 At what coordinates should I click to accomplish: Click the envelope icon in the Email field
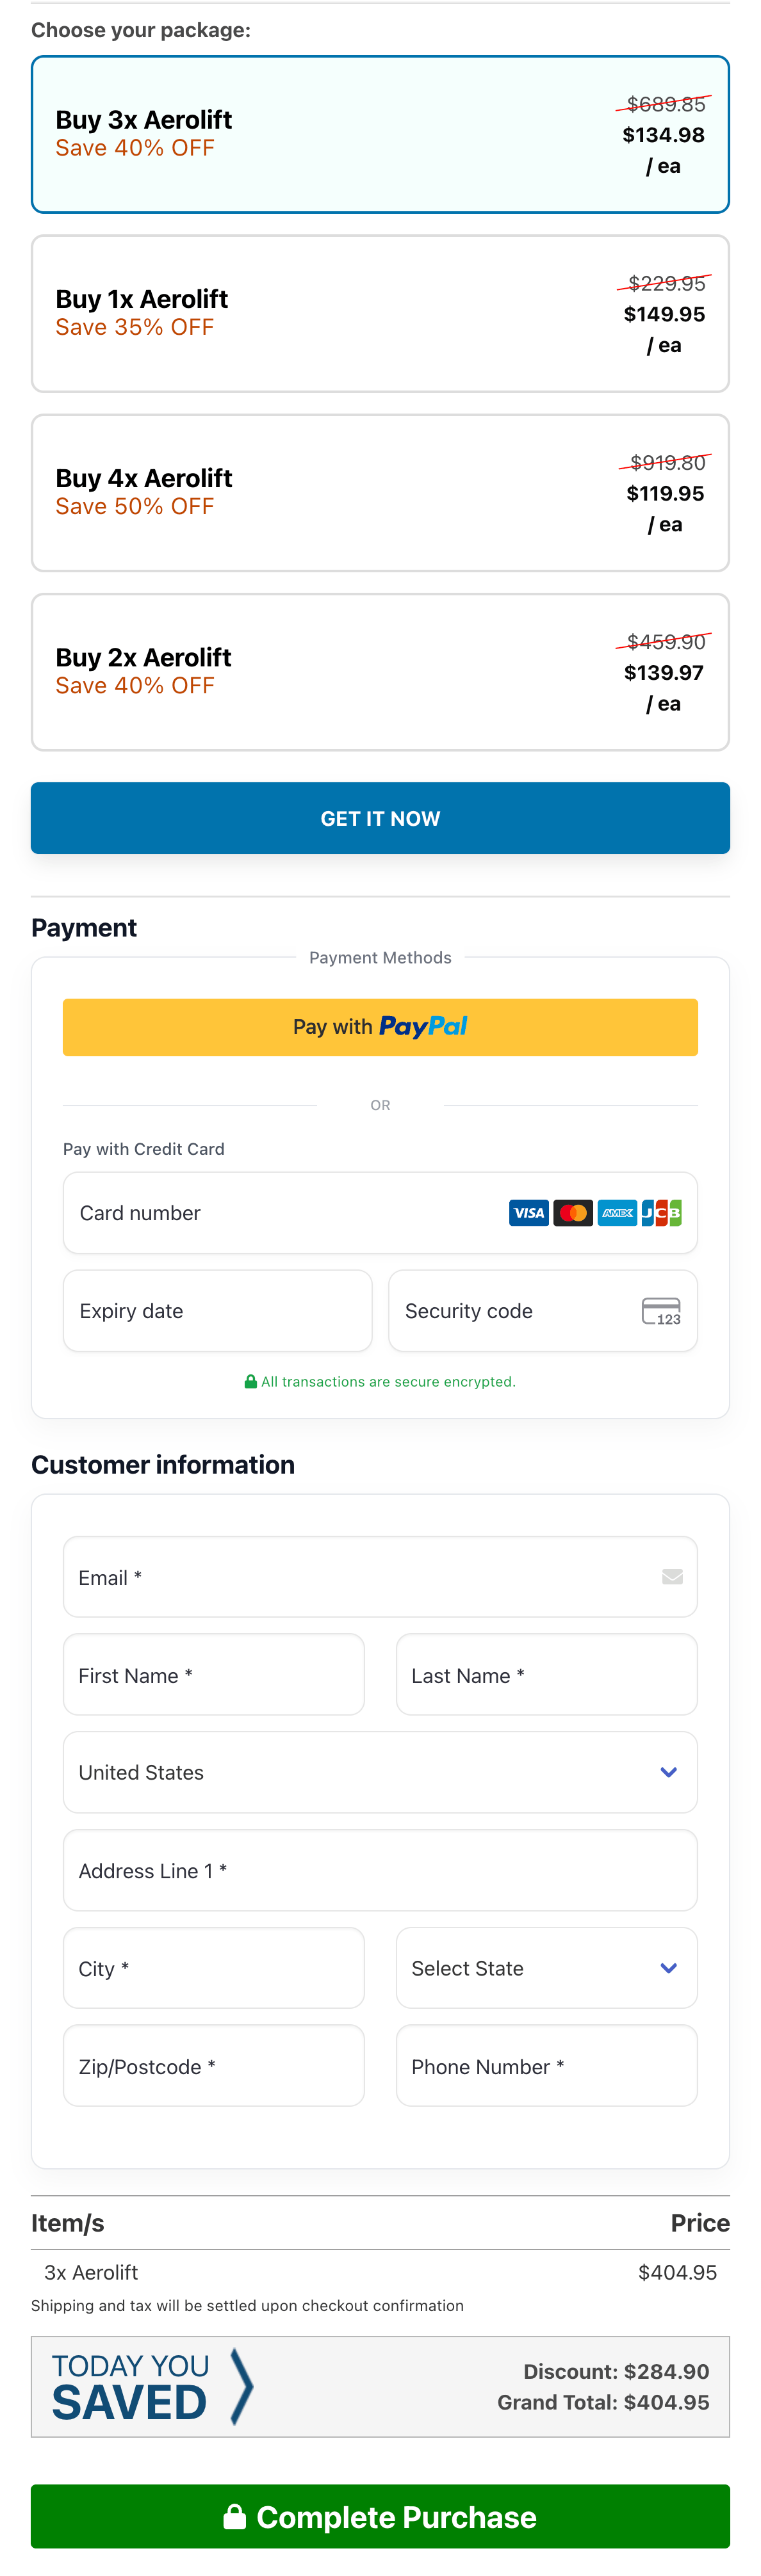[x=673, y=1577]
